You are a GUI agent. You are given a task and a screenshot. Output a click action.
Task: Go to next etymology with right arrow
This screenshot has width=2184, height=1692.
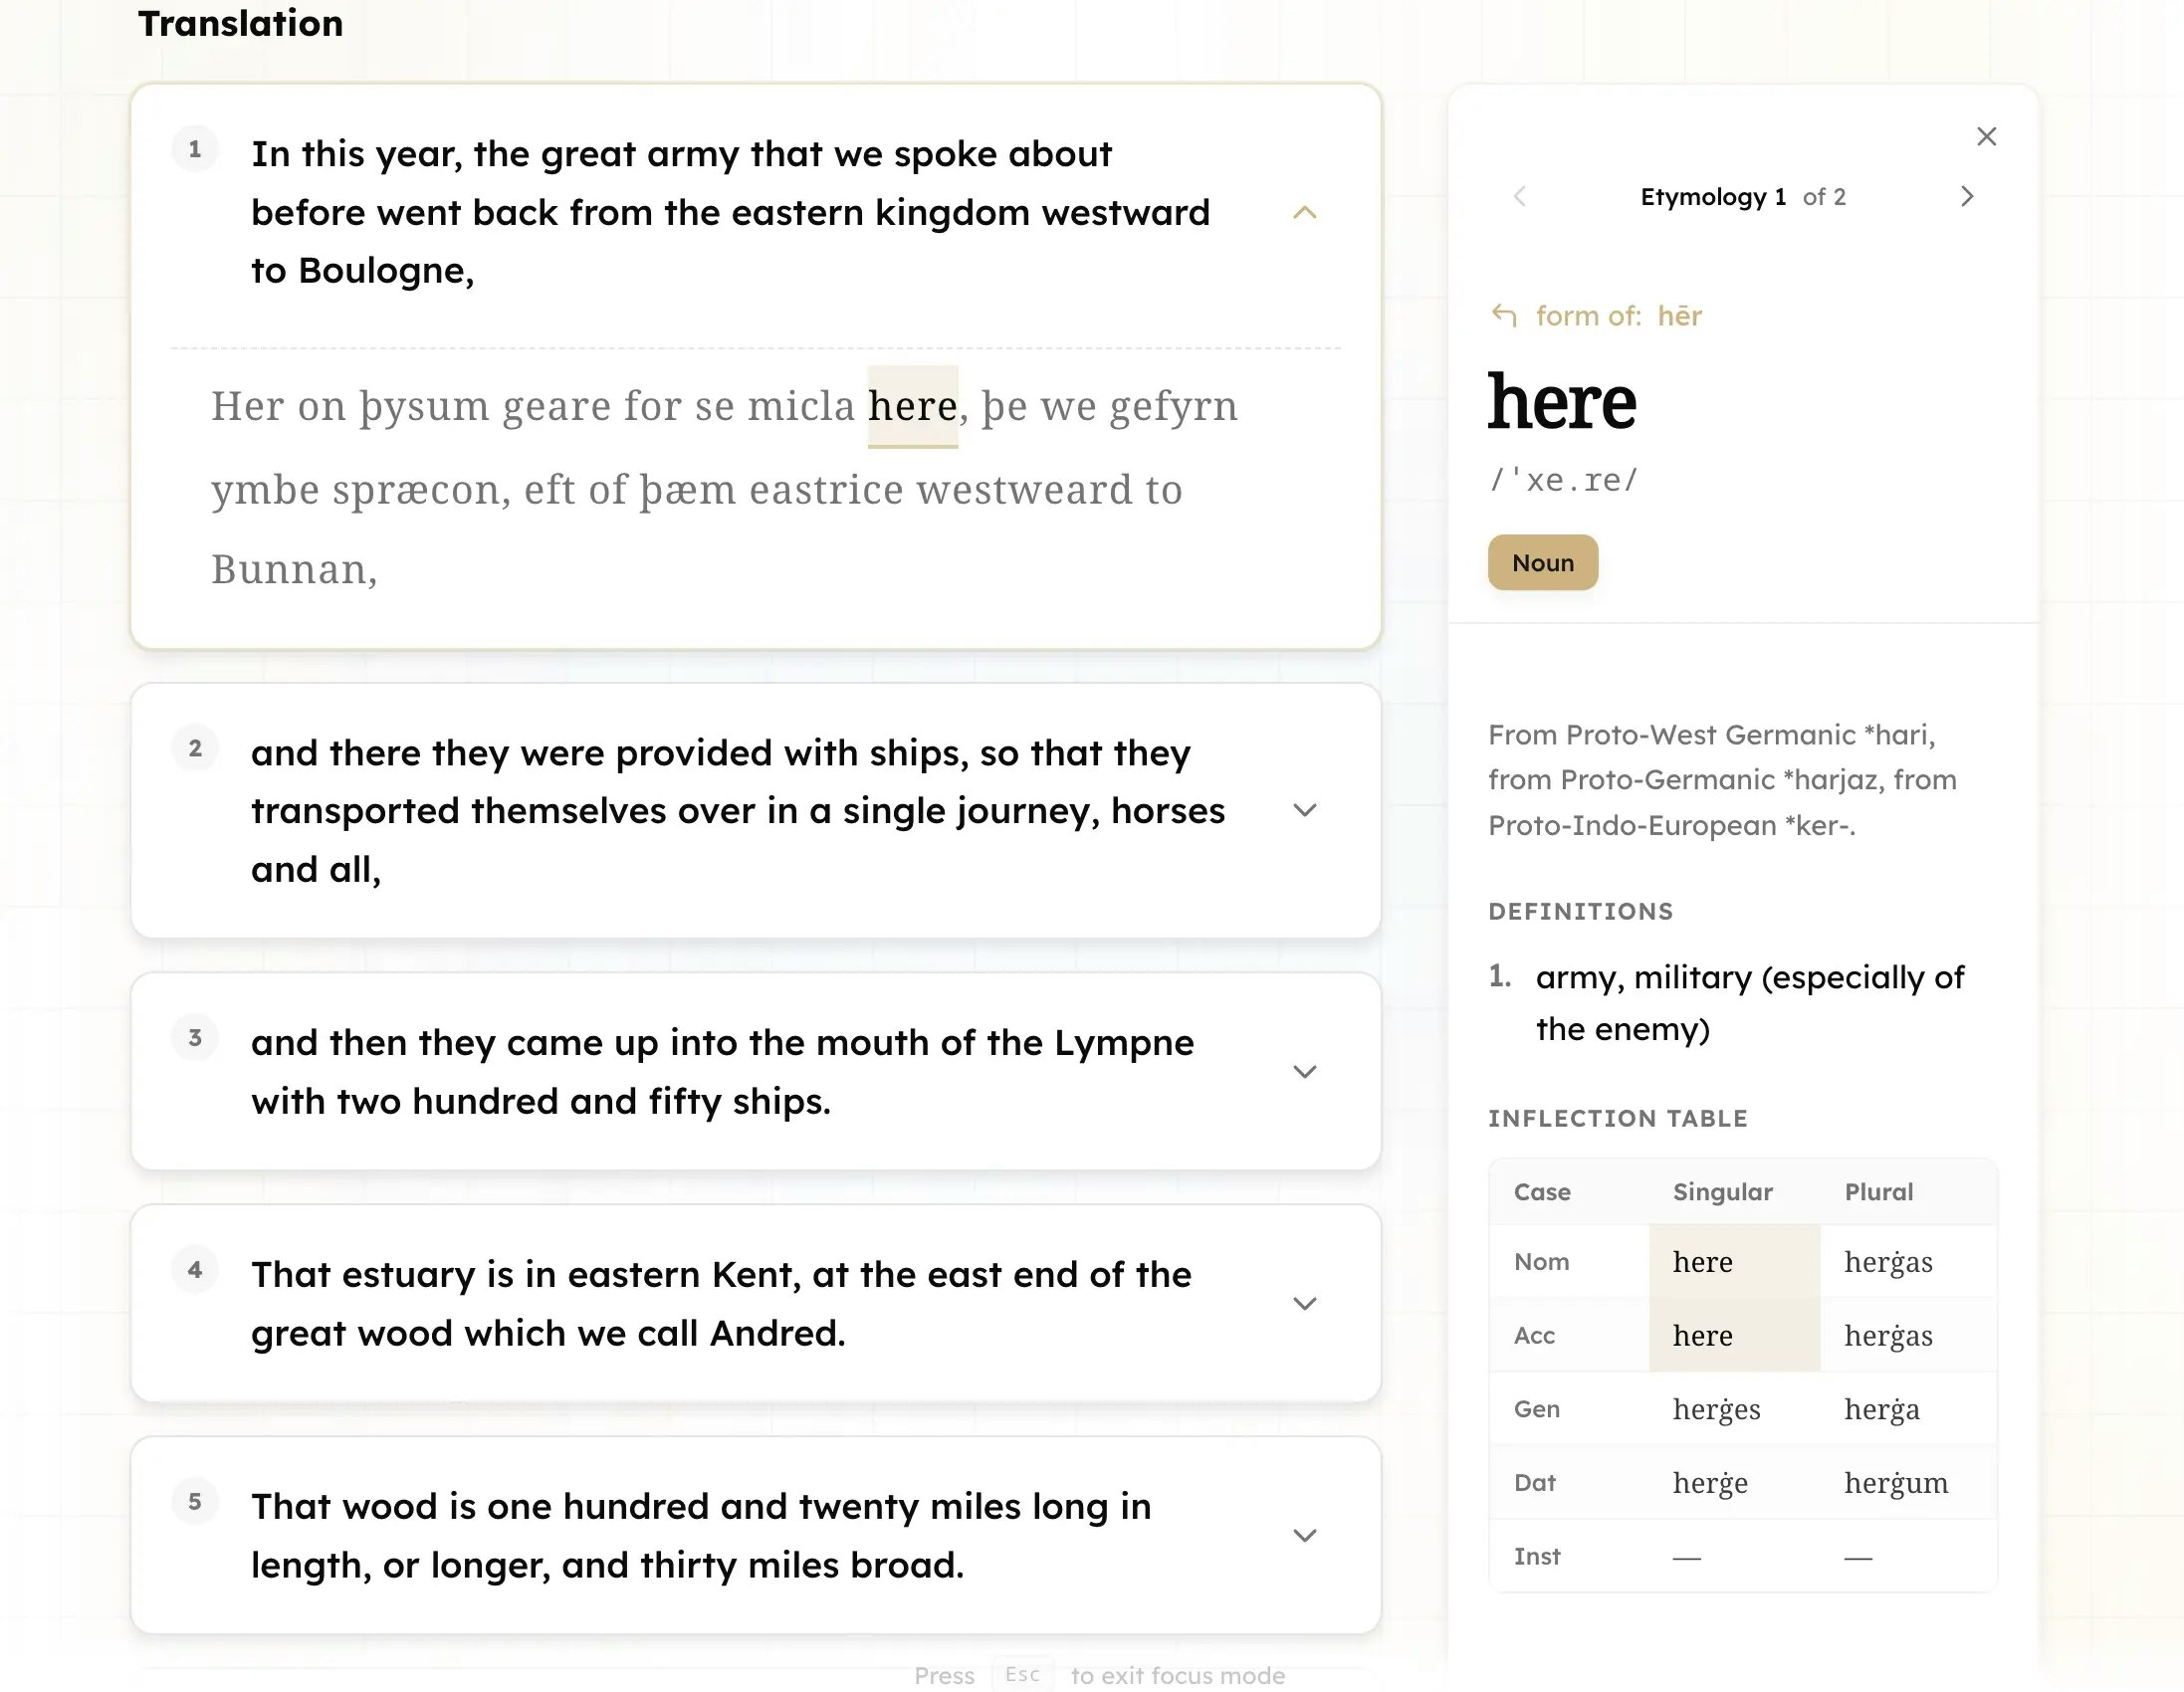click(x=1966, y=196)
